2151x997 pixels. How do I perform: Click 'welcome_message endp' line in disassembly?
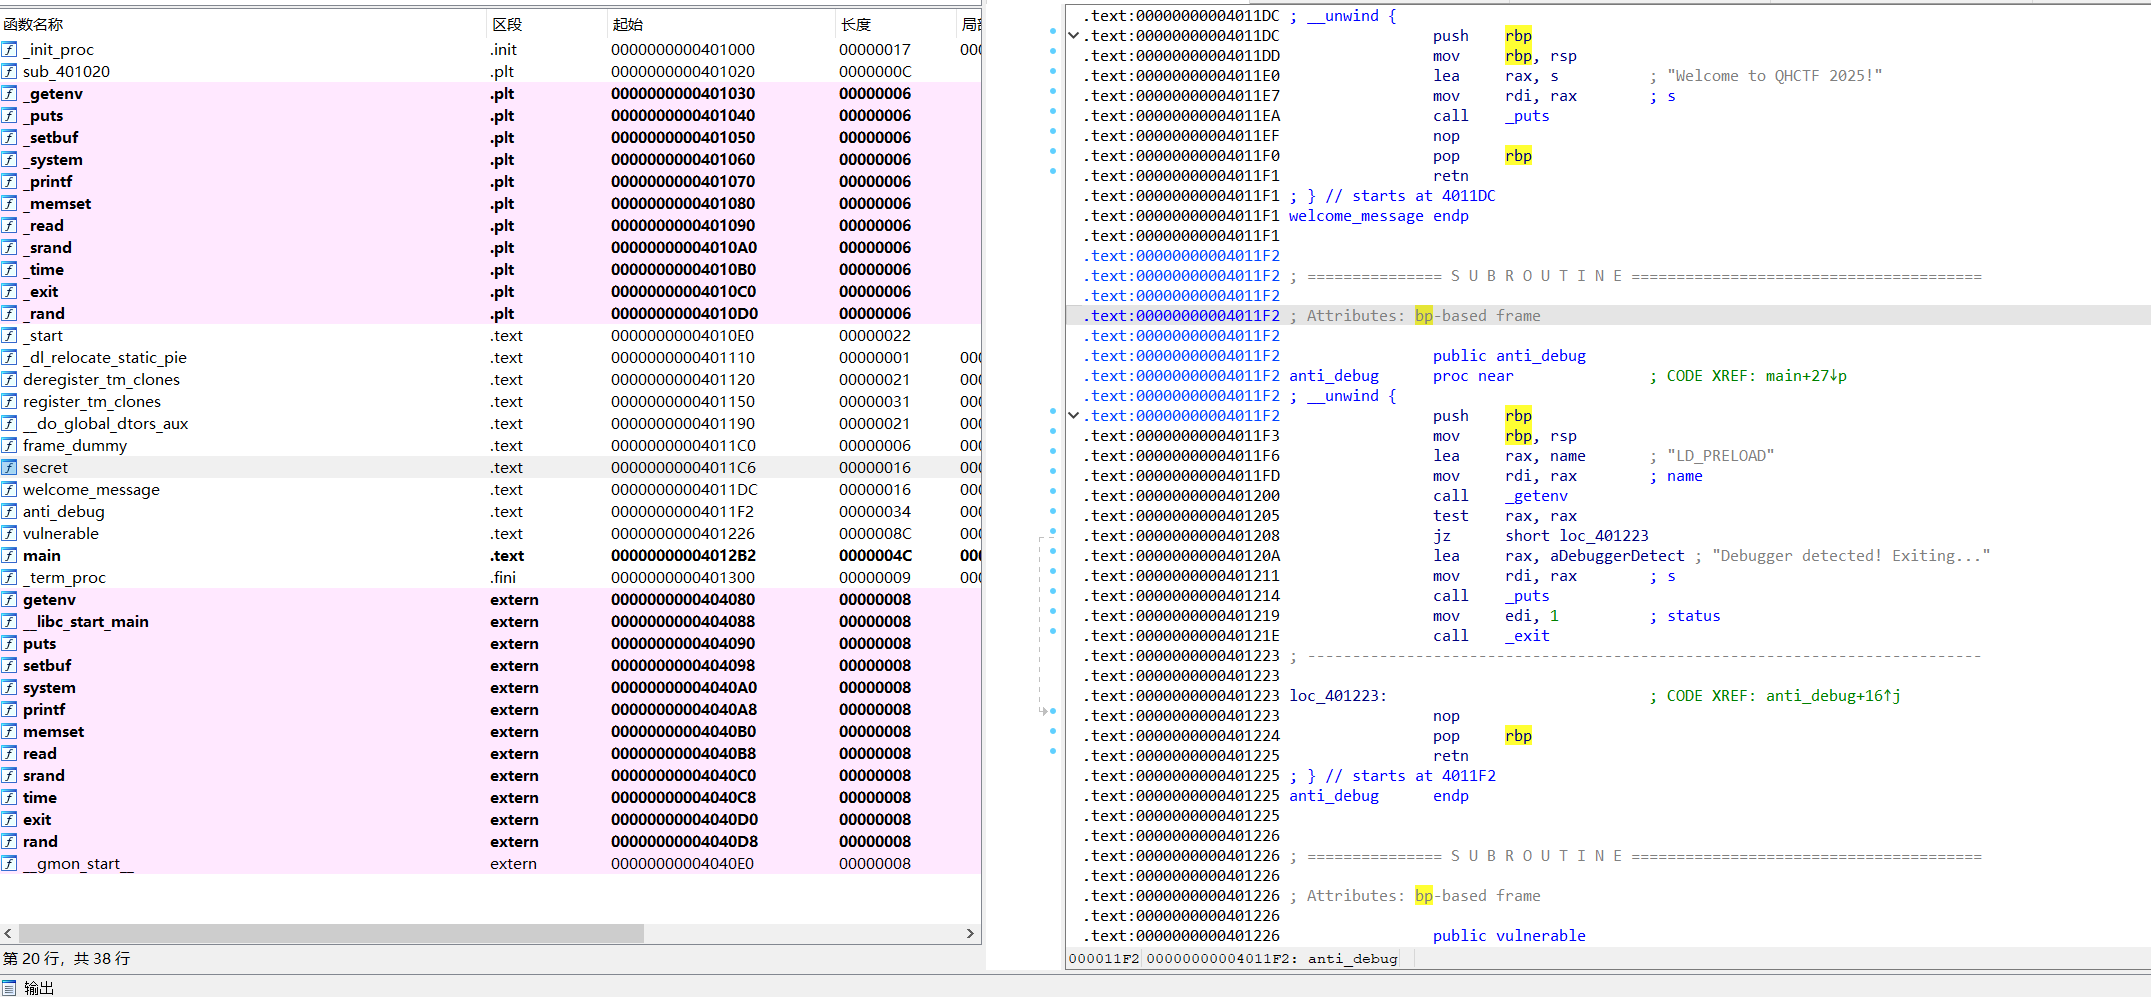pyautogui.click(x=1378, y=215)
